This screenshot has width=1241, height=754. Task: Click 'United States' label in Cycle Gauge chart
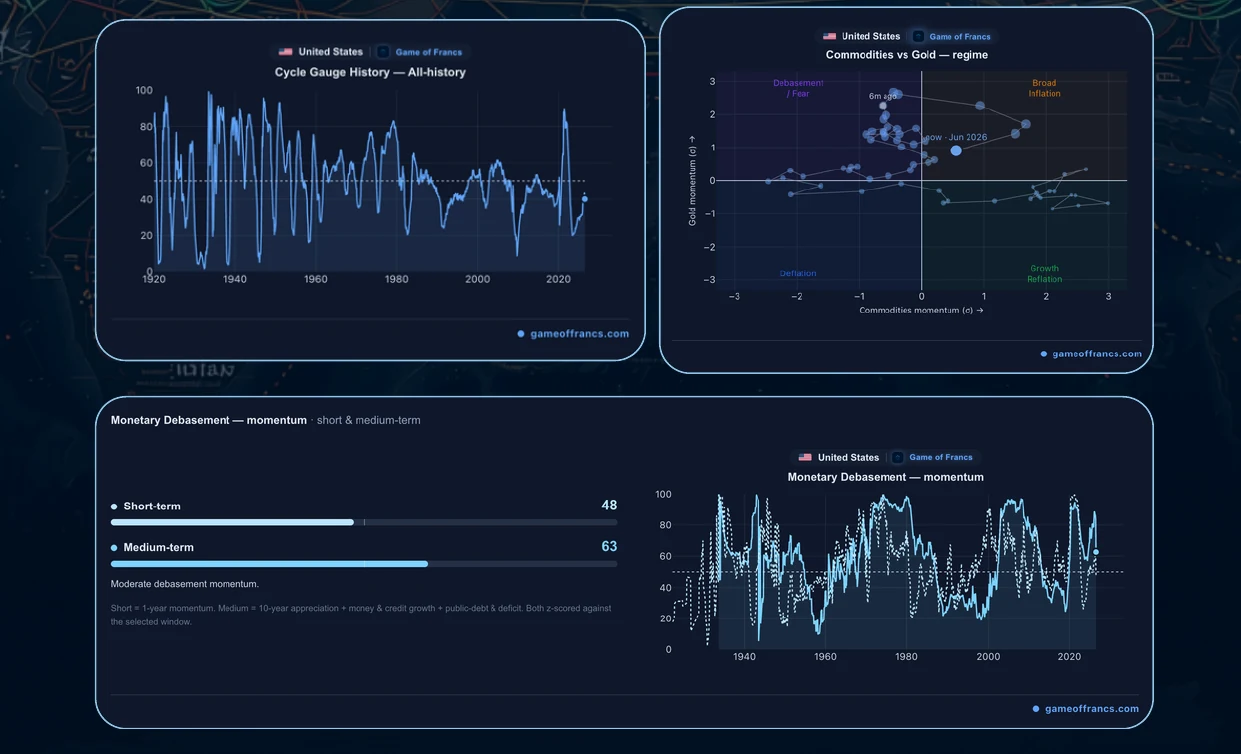click(x=330, y=52)
